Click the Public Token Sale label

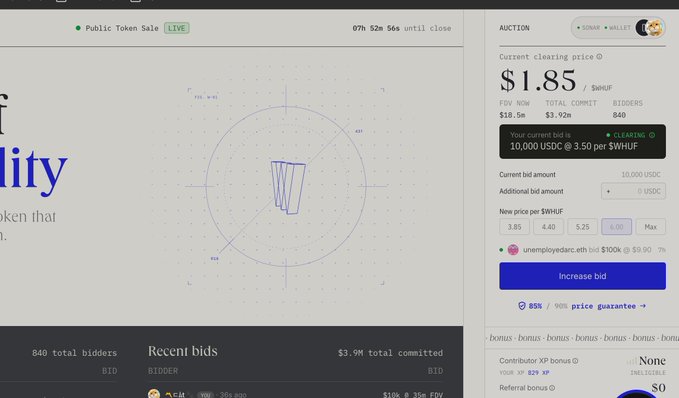pos(122,28)
